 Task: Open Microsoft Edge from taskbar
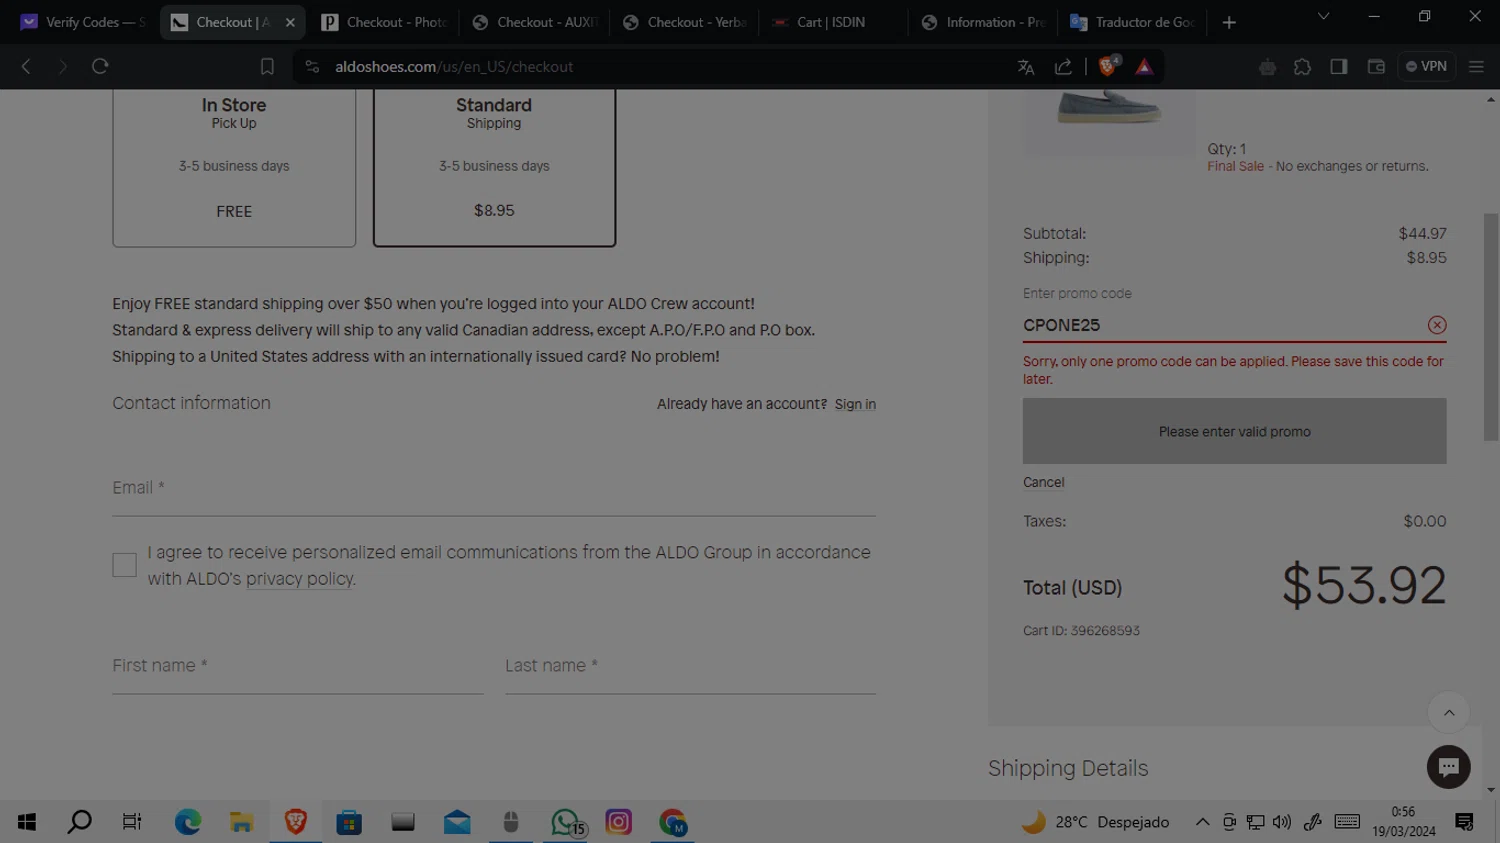(188, 822)
